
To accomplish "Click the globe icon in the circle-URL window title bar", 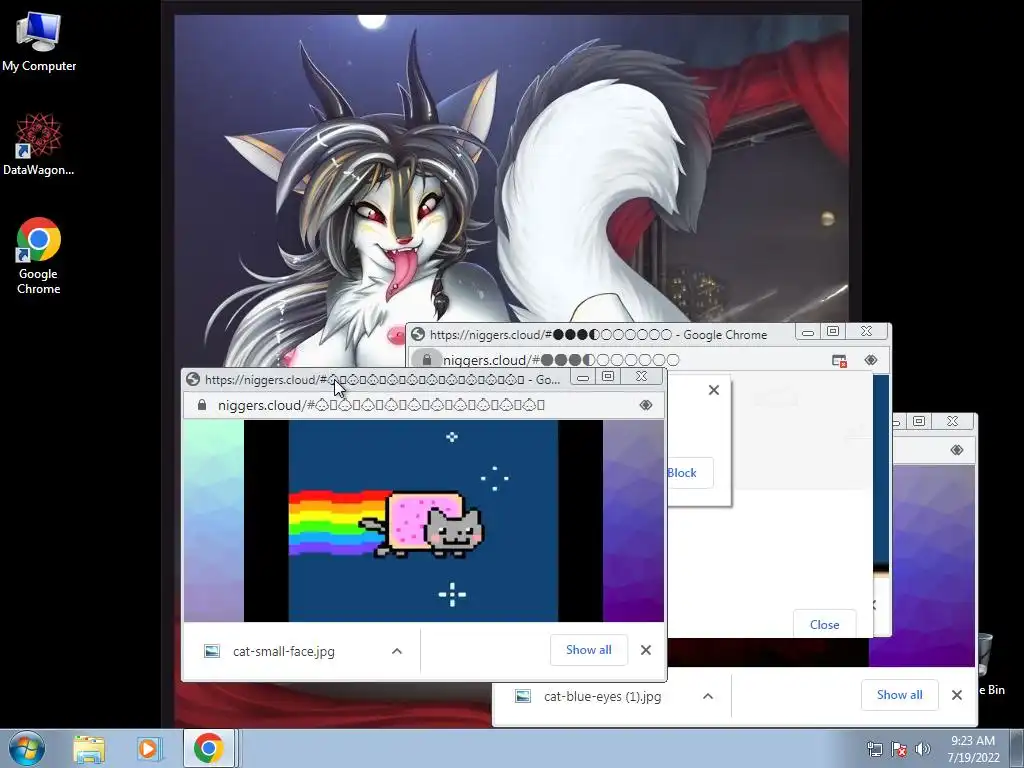I will [418, 334].
